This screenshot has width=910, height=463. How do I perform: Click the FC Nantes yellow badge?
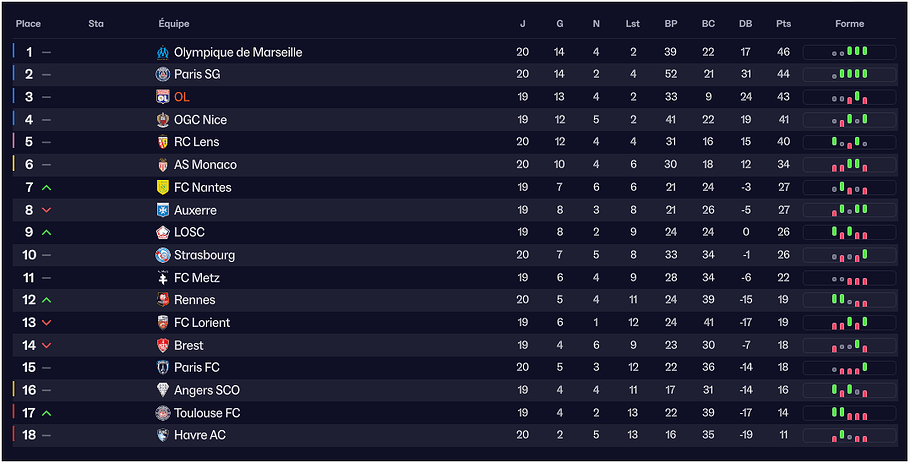click(x=163, y=187)
